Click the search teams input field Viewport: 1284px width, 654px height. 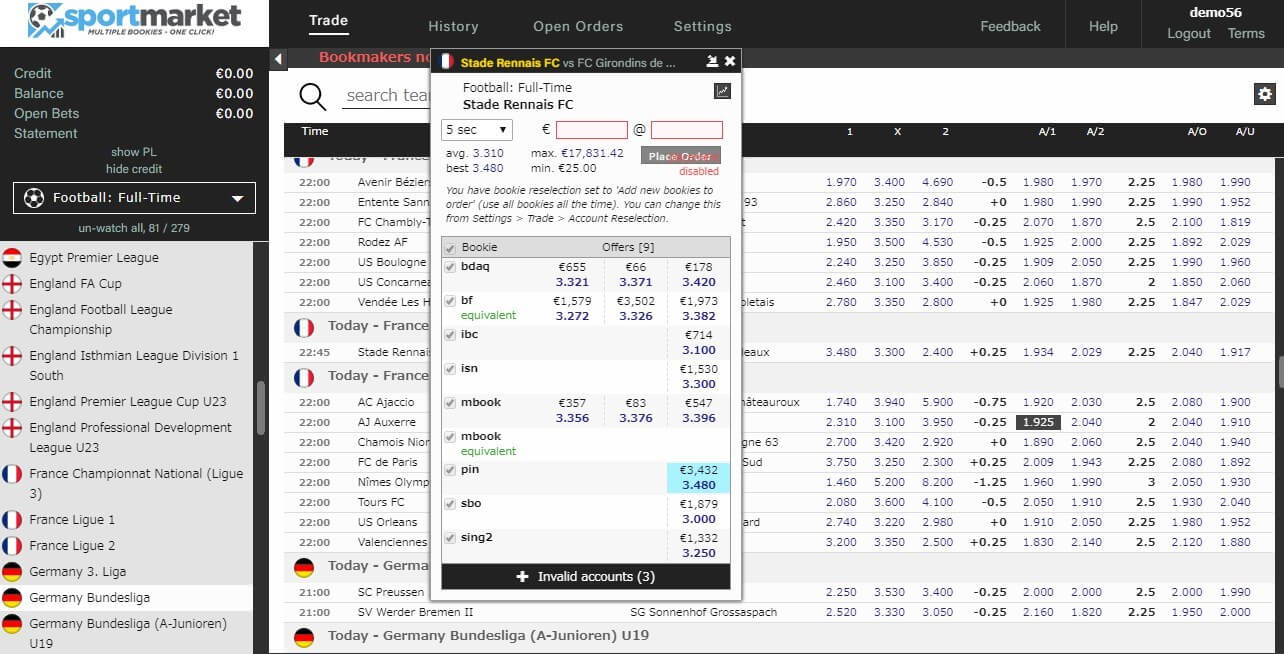[x=388, y=96]
